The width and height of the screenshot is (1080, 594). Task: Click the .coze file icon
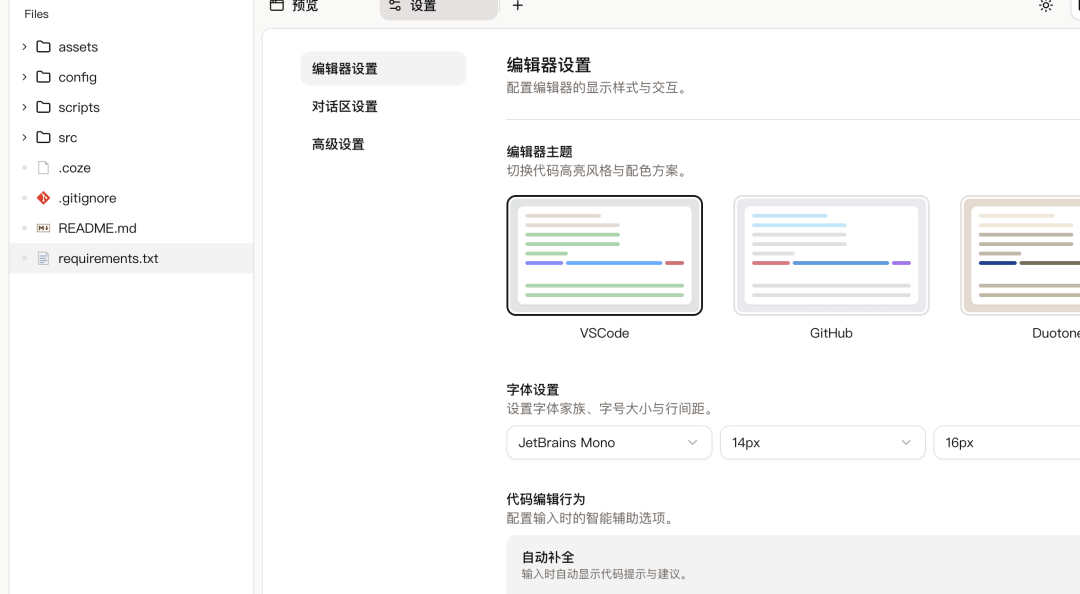tap(43, 168)
